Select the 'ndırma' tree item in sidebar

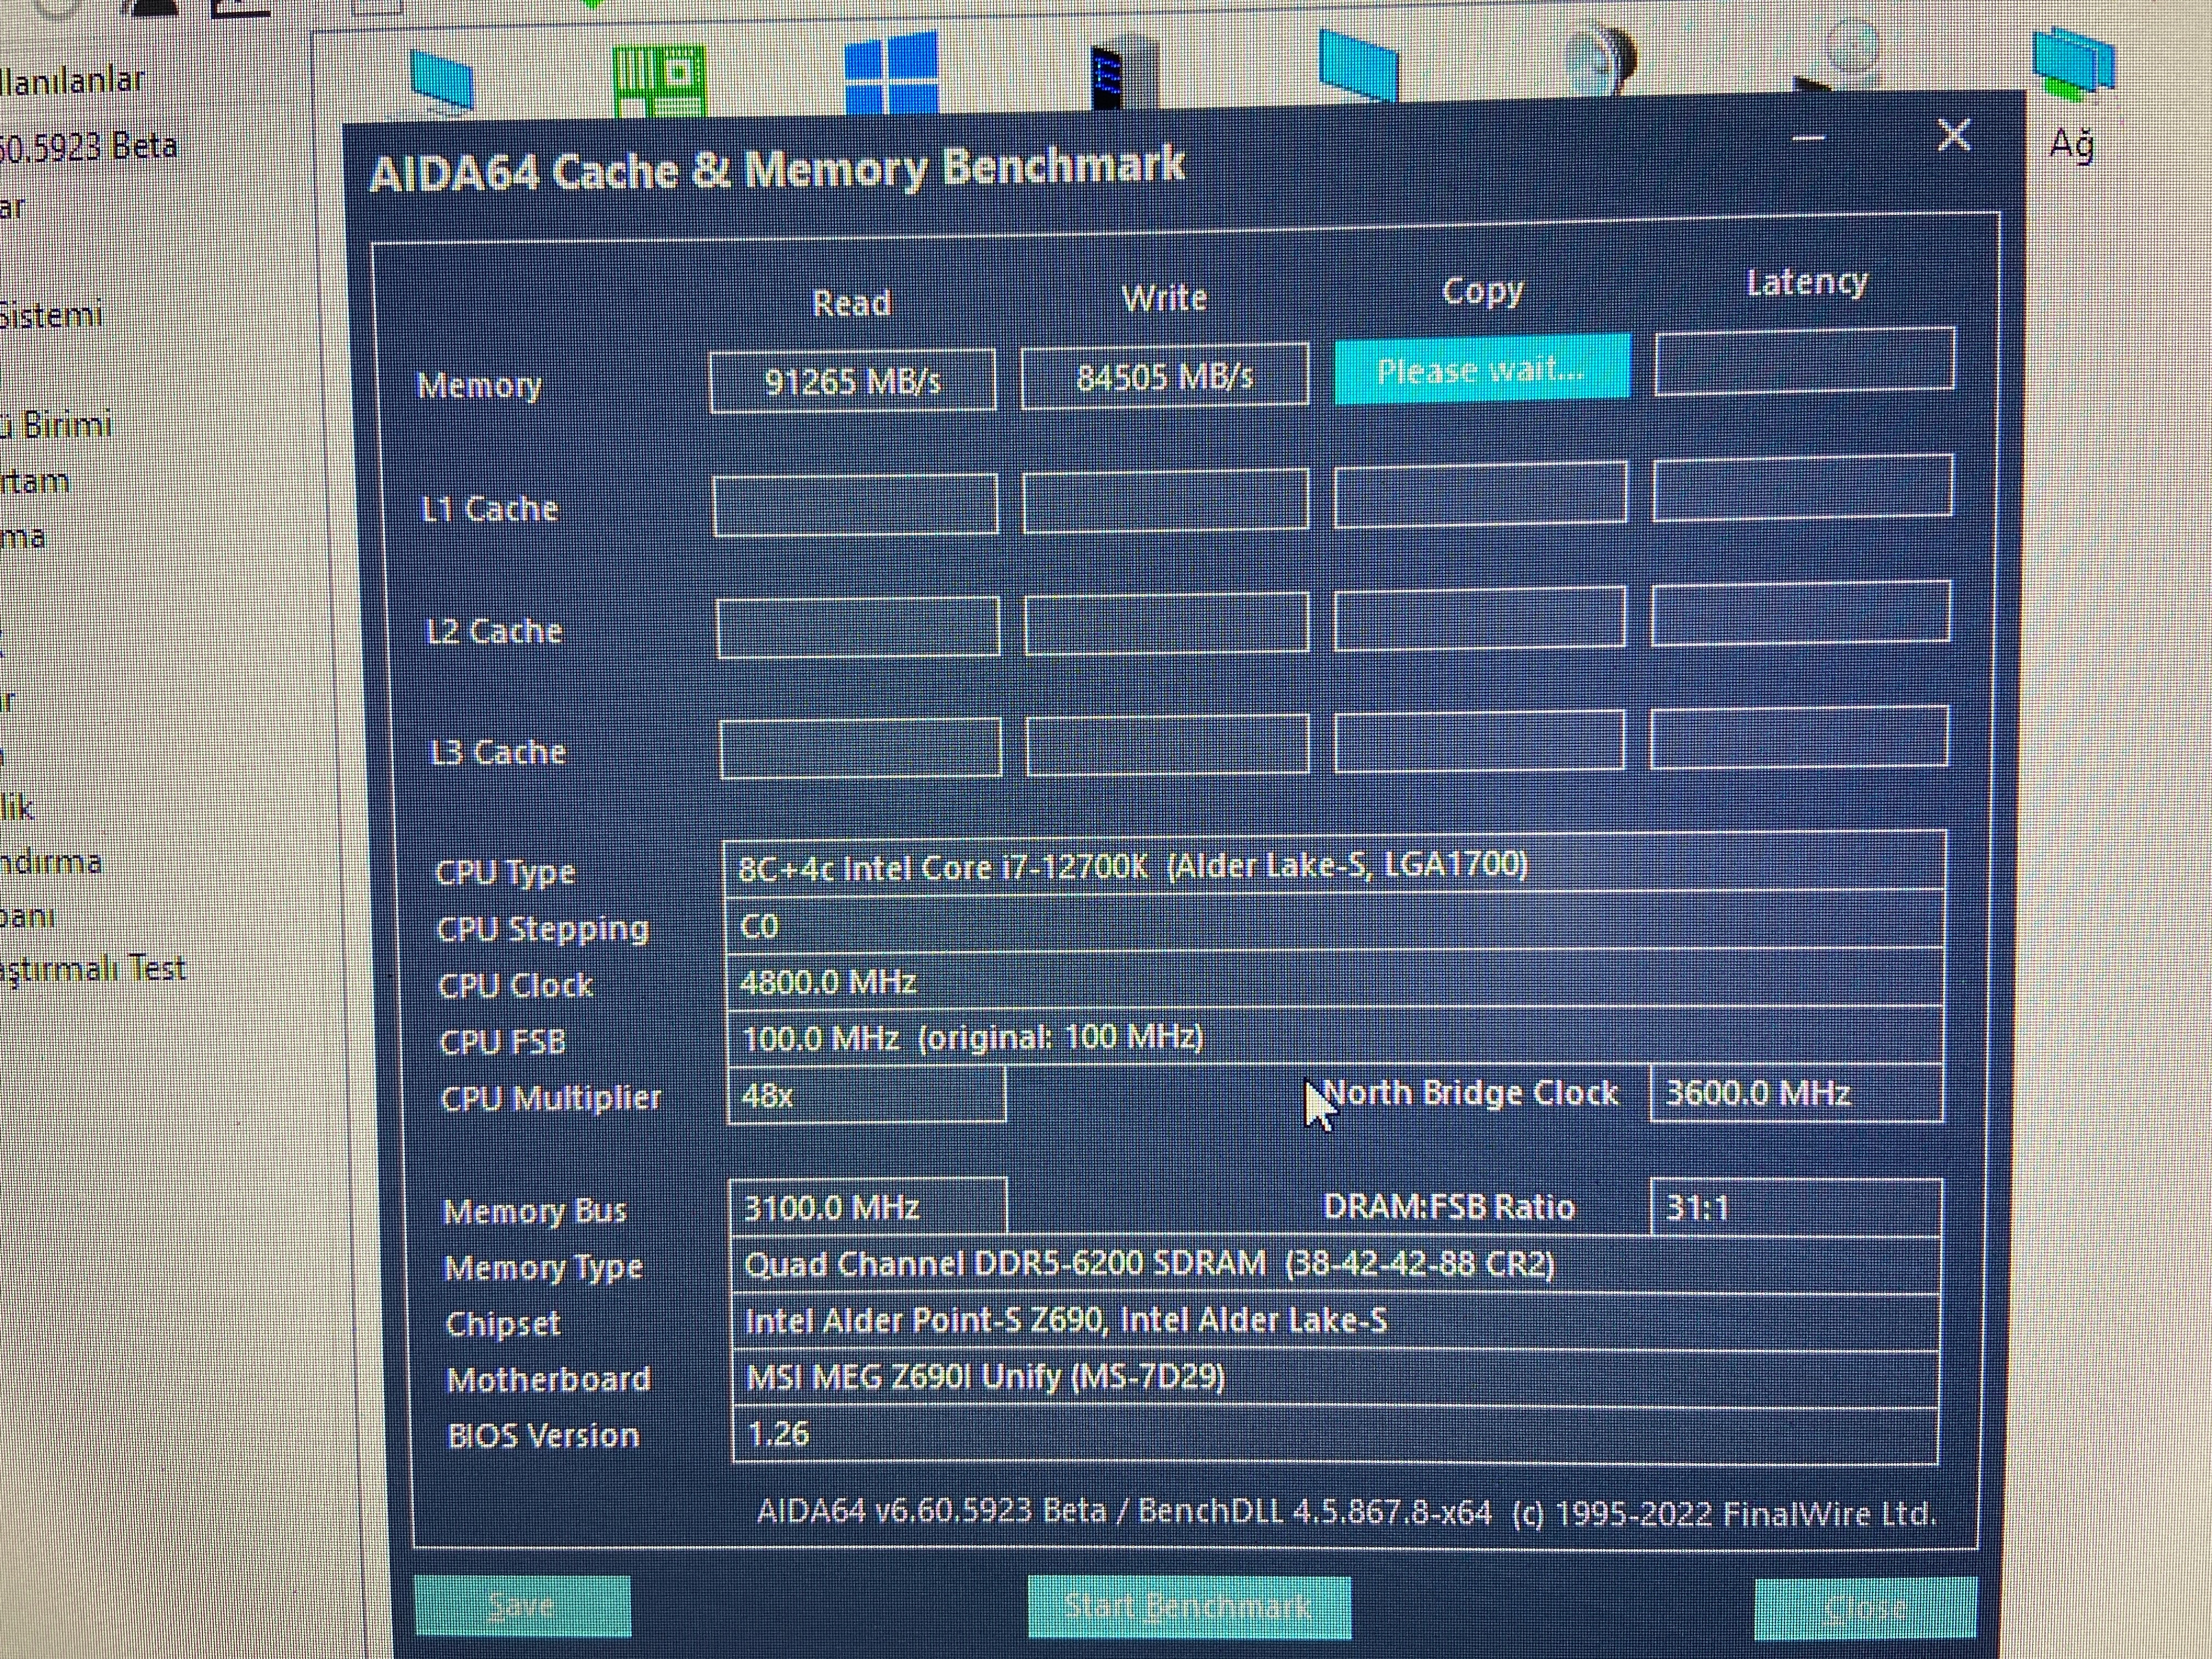51,862
